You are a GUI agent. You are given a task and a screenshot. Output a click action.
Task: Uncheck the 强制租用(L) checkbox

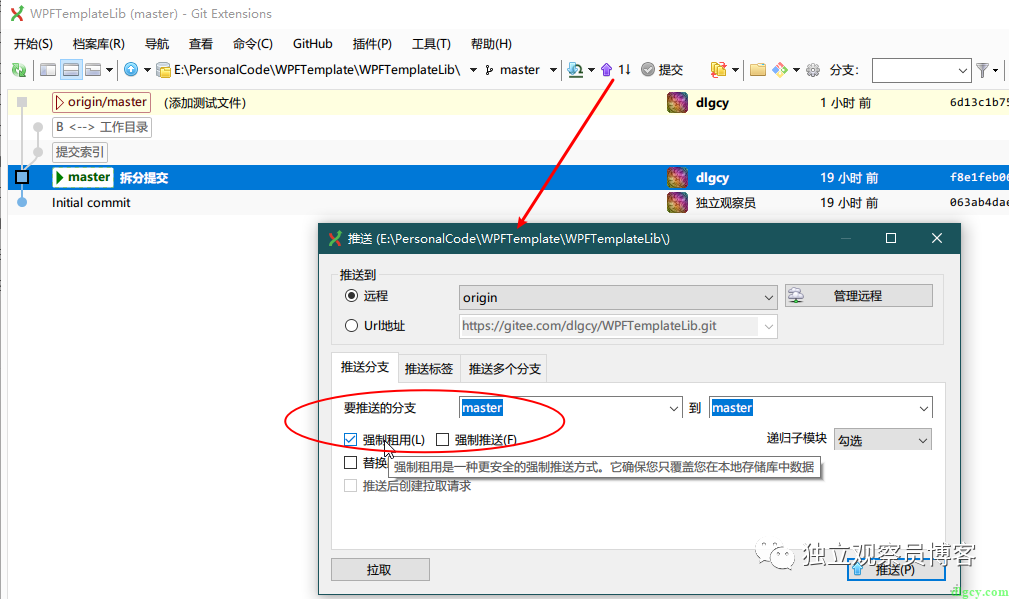(x=351, y=439)
